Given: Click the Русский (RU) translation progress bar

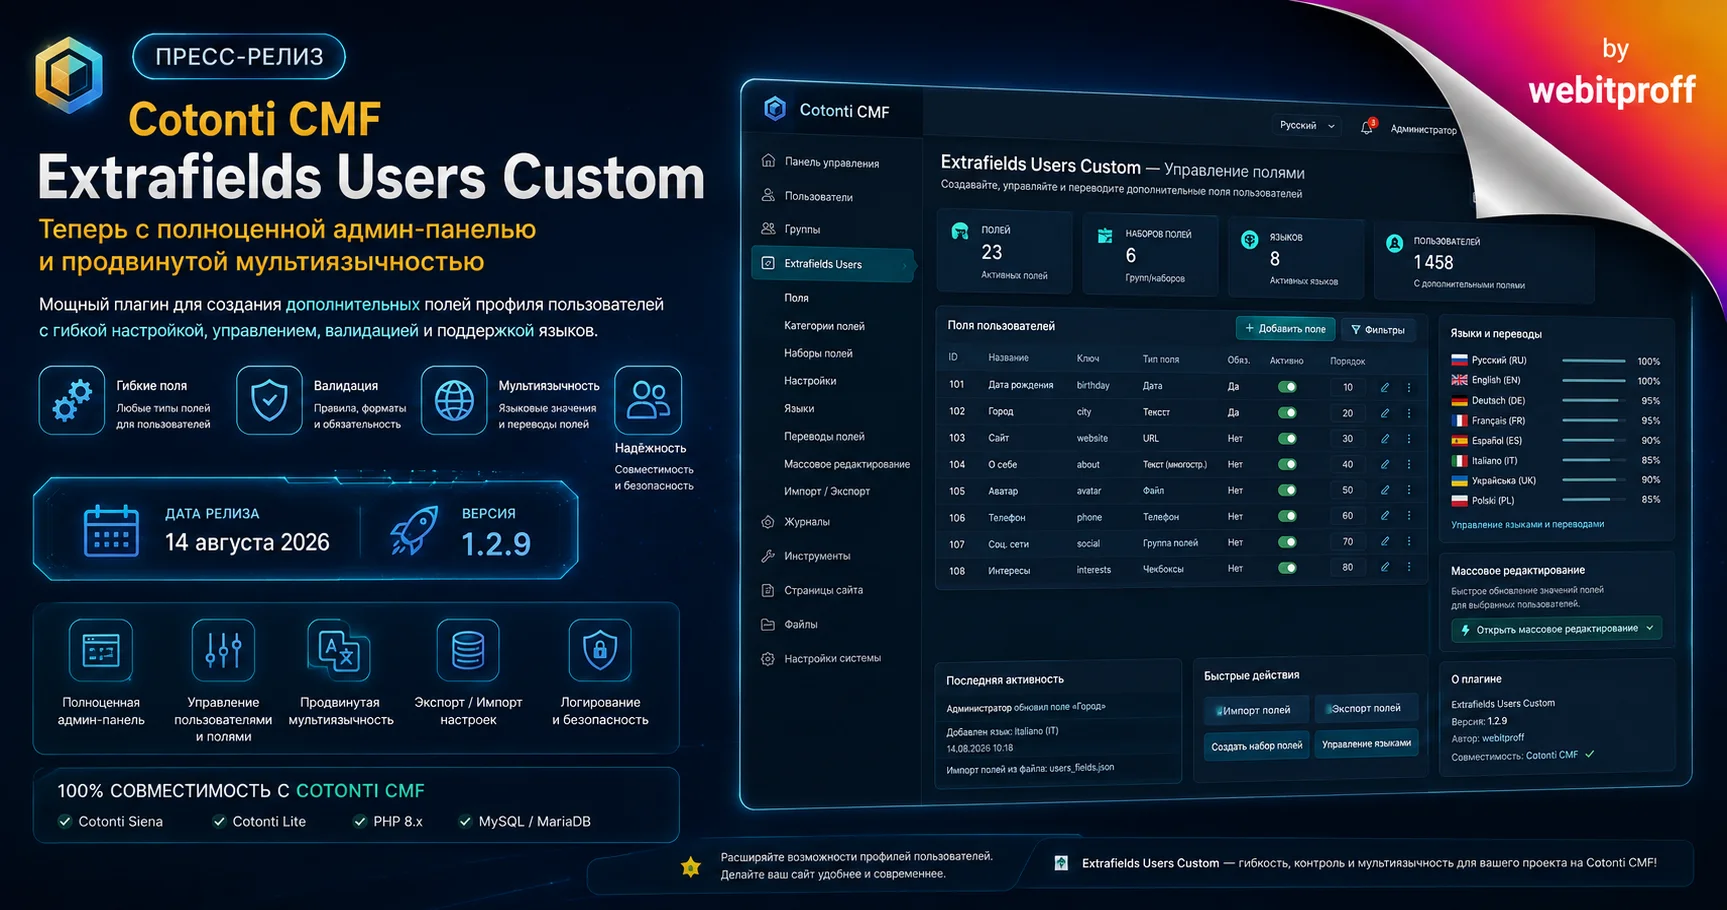Looking at the screenshot, I should click(1594, 361).
